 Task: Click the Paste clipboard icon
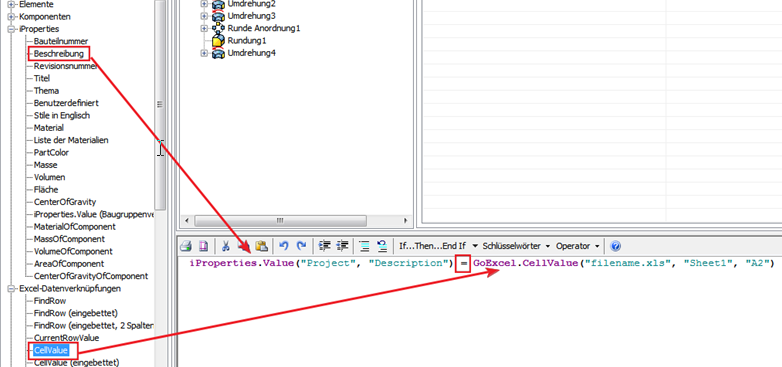[x=261, y=246]
